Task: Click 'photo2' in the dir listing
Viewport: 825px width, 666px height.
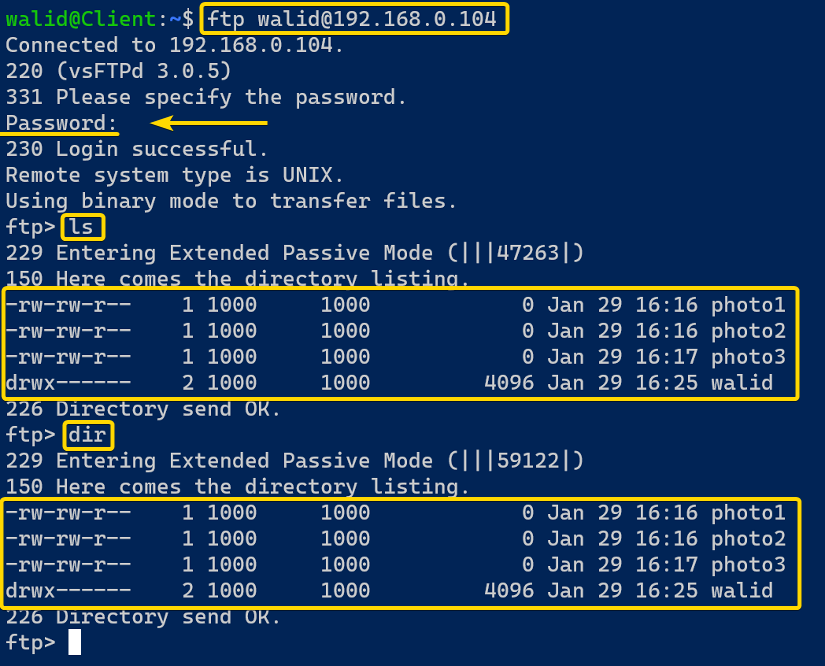Action: coord(748,539)
